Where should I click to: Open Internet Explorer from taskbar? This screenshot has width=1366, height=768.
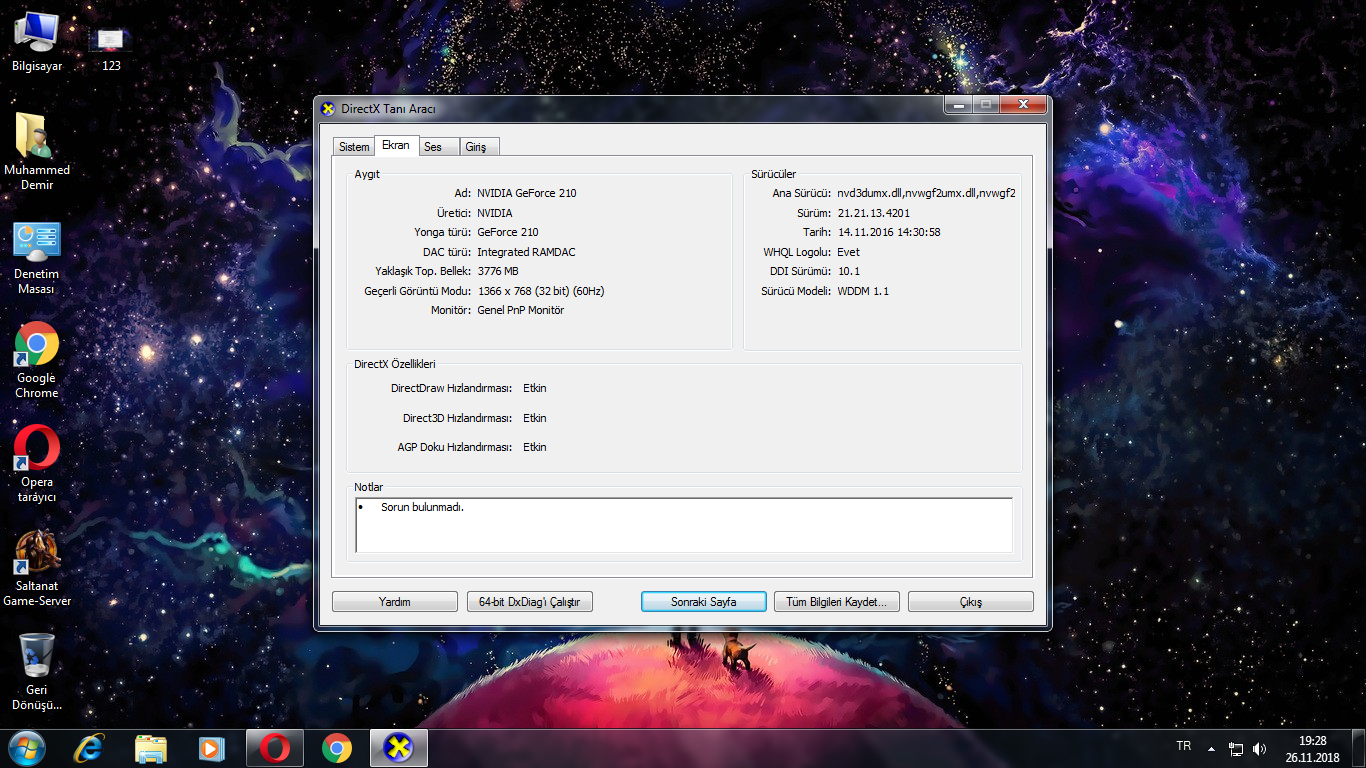coord(88,748)
